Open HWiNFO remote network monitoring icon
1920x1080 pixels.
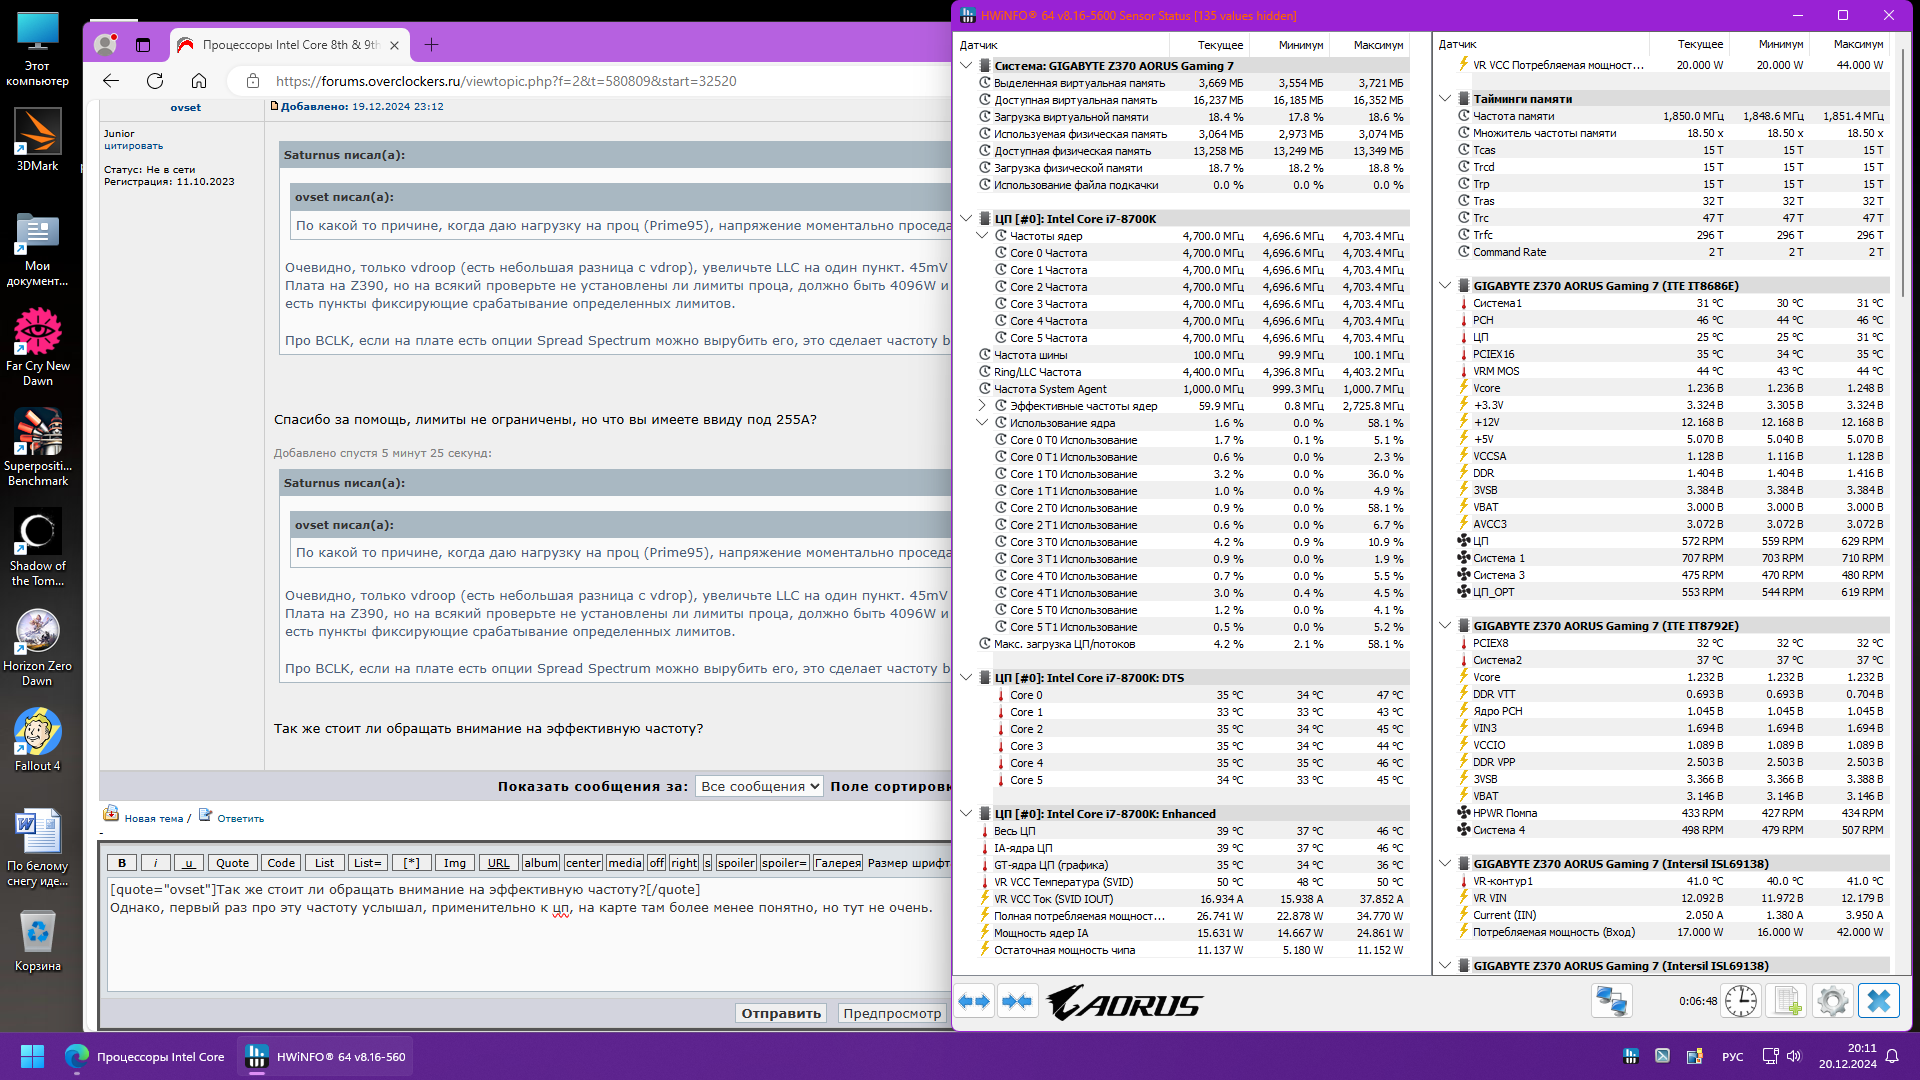1611,1001
